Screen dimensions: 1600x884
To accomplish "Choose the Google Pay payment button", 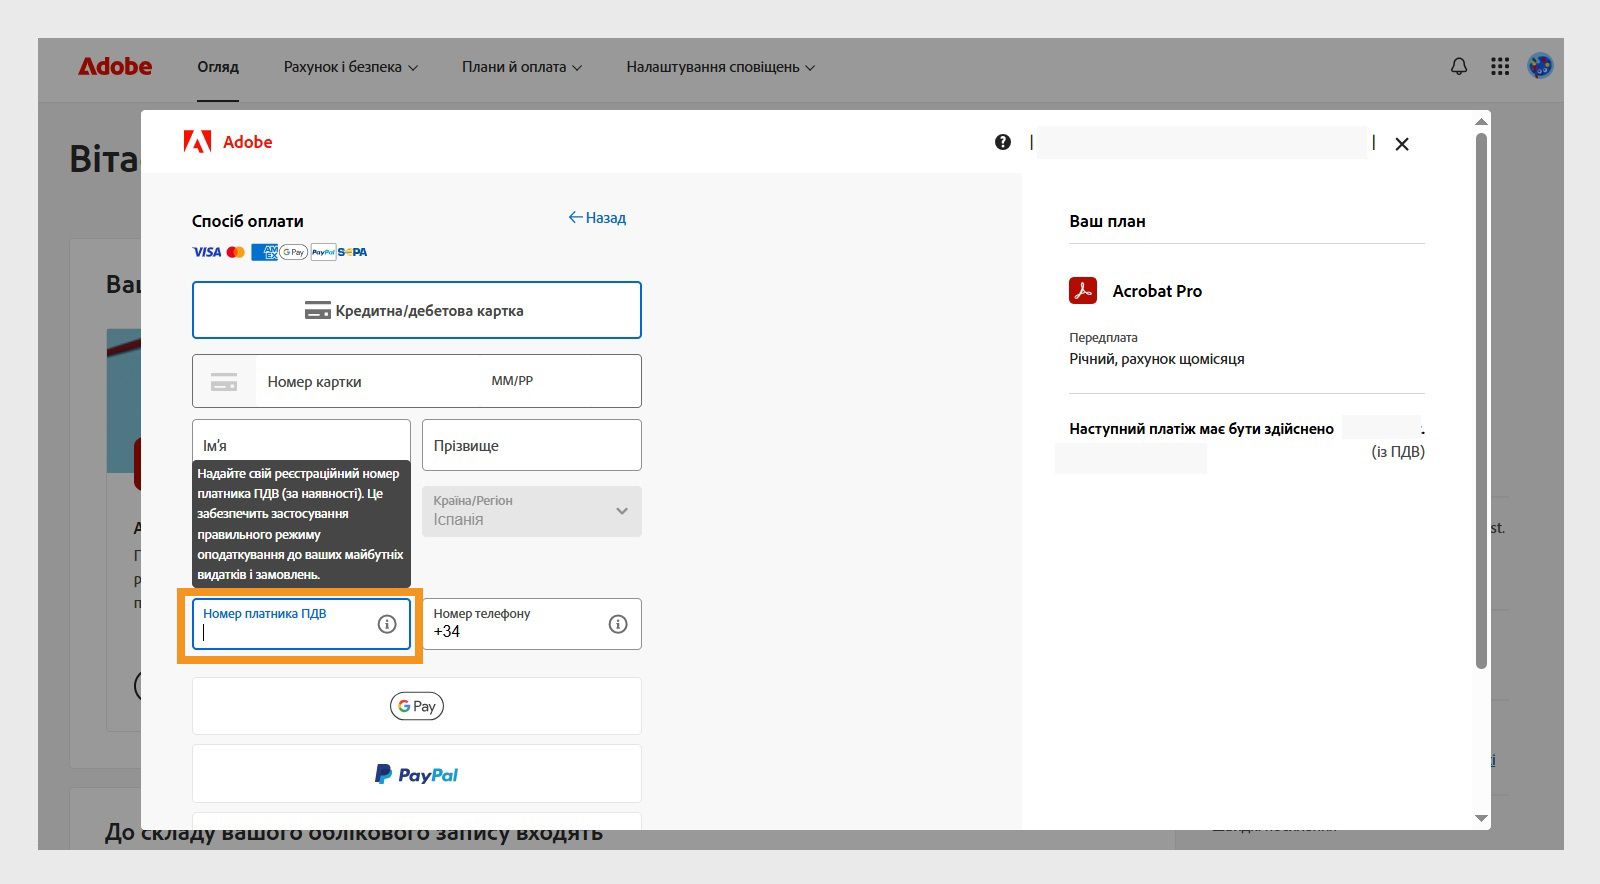I will pos(417,706).
